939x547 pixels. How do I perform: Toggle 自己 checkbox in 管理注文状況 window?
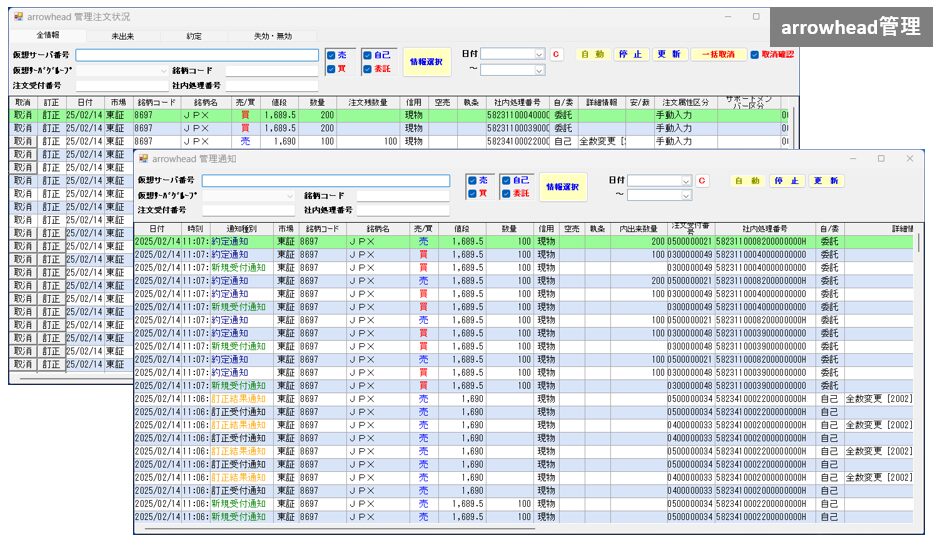pos(367,55)
